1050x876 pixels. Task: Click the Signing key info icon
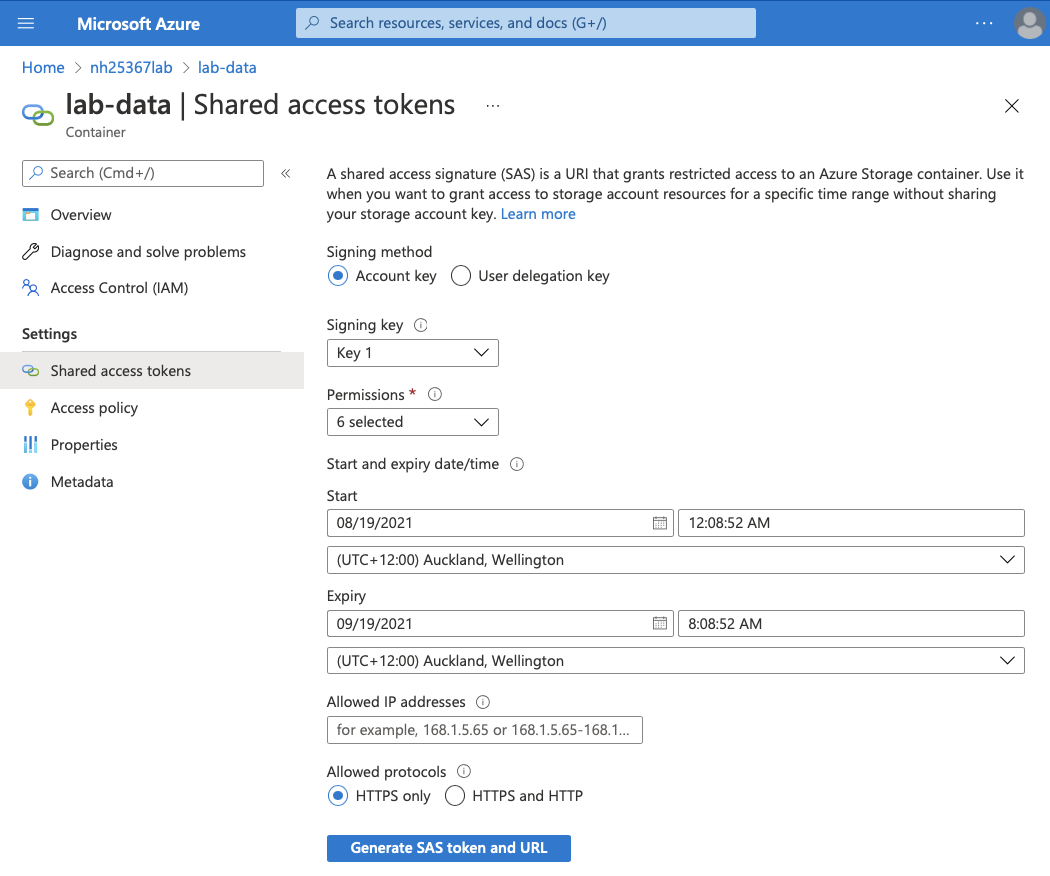click(421, 325)
